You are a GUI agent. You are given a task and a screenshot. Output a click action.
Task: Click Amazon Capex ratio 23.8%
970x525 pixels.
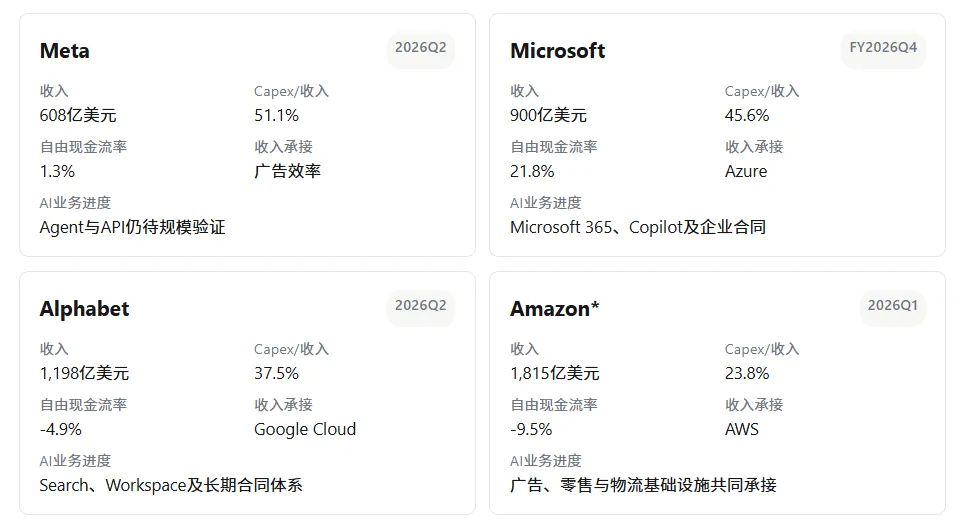pos(747,373)
